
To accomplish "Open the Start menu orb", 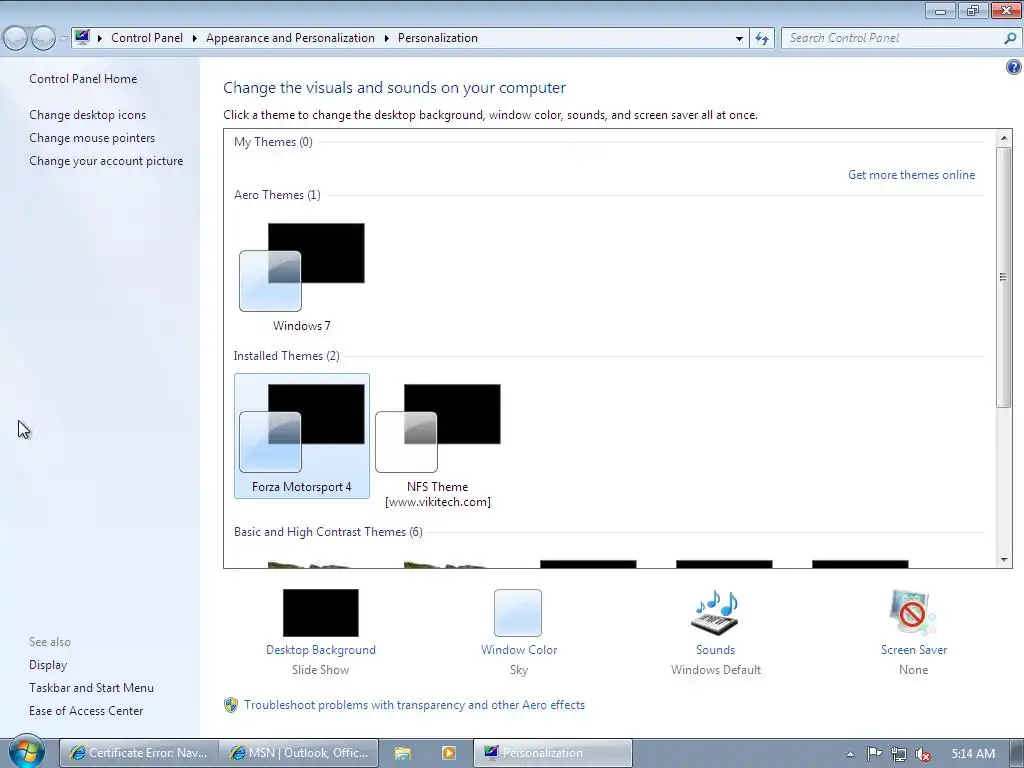I will point(26,752).
